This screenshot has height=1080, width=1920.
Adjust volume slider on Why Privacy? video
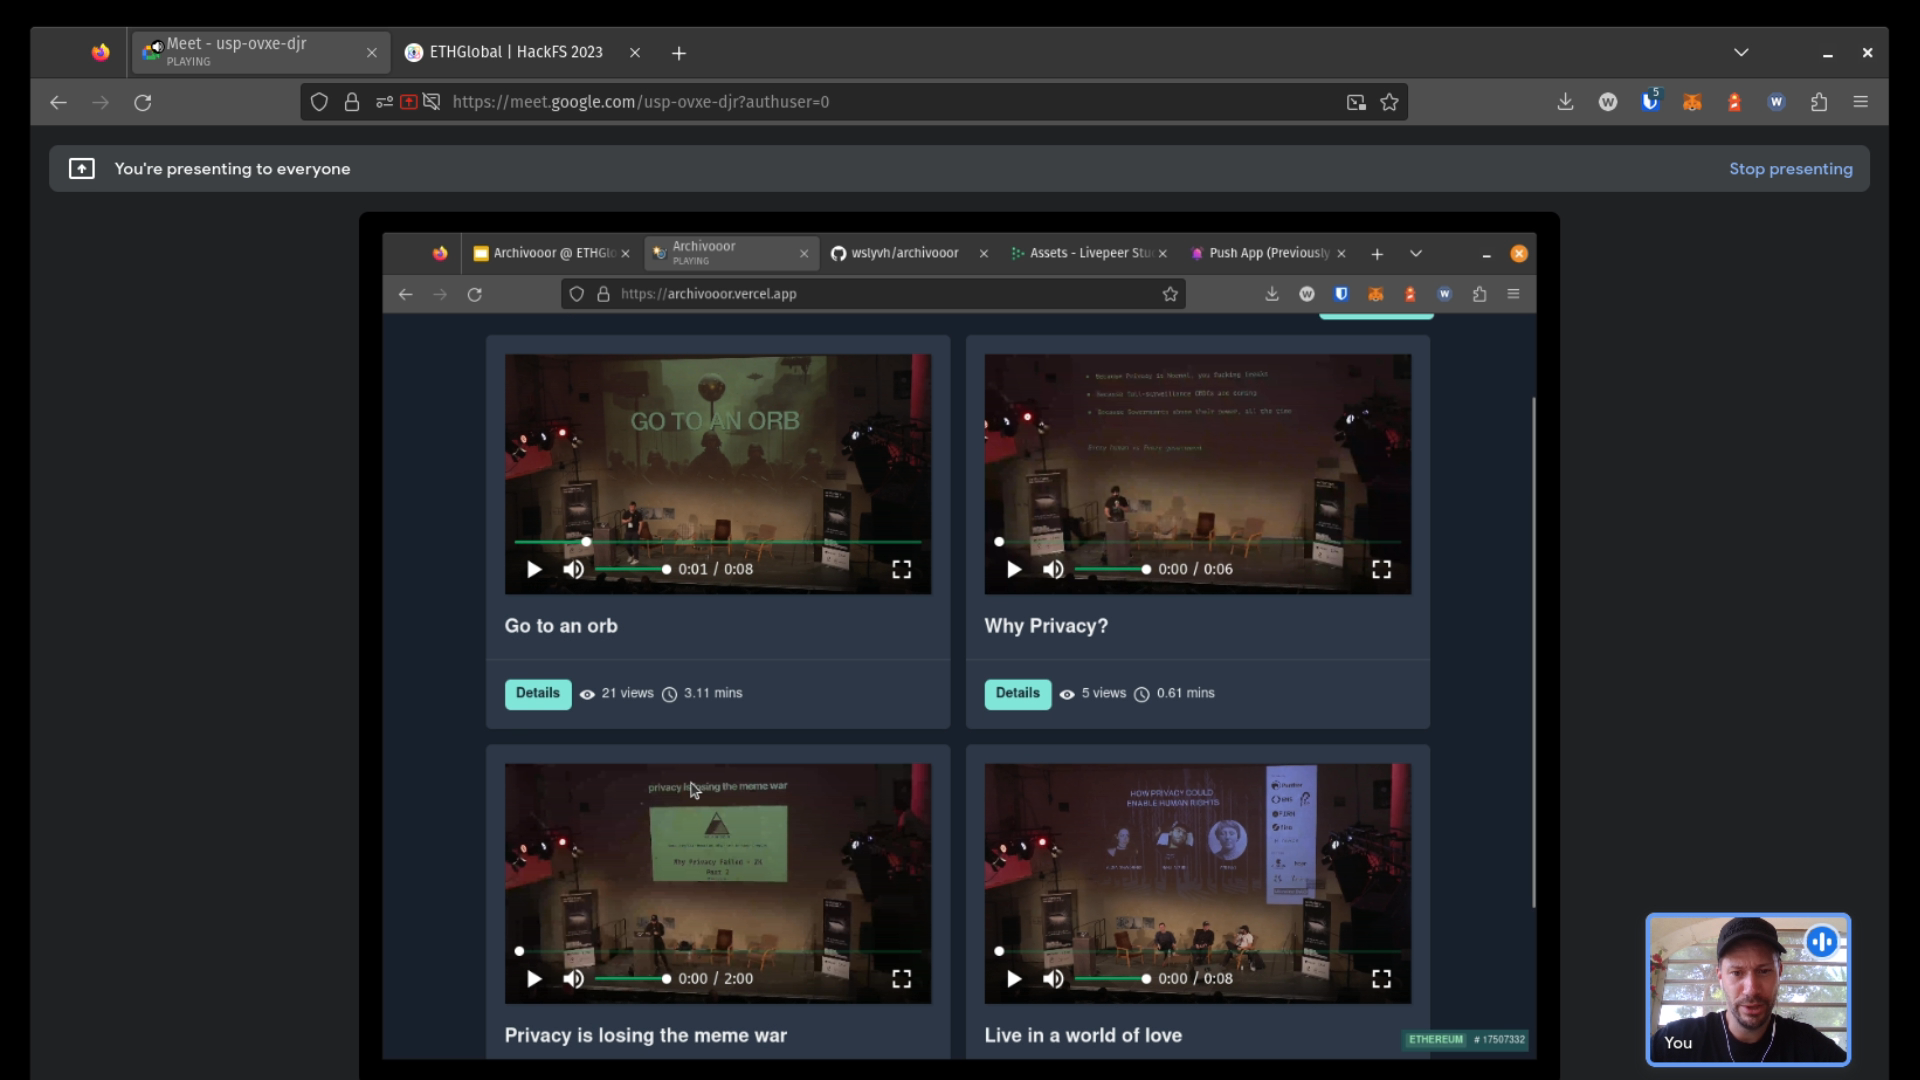[1111, 569]
